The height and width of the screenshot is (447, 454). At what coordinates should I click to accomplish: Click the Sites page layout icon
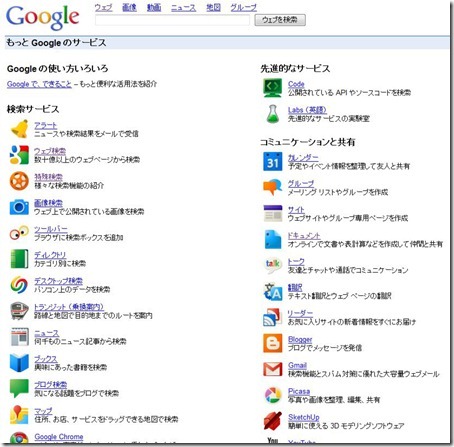click(273, 214)
